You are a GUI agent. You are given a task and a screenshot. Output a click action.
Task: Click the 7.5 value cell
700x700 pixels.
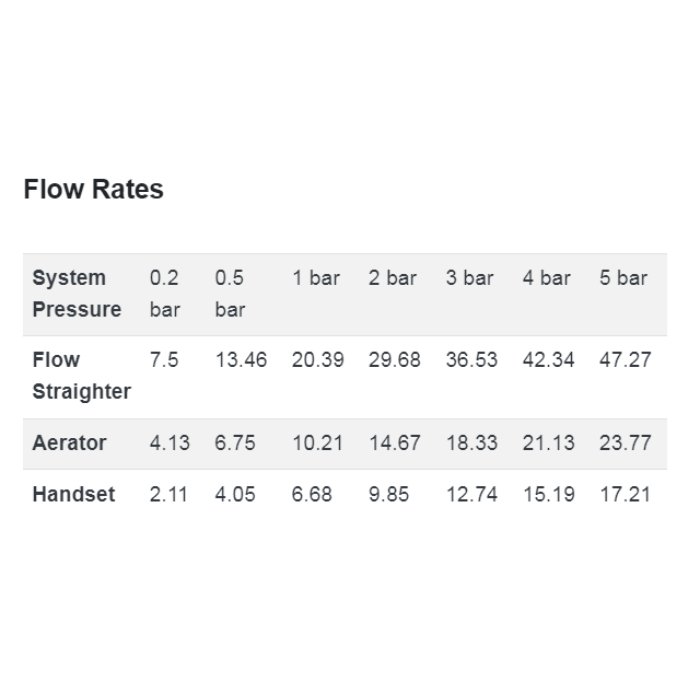[164, 360]
